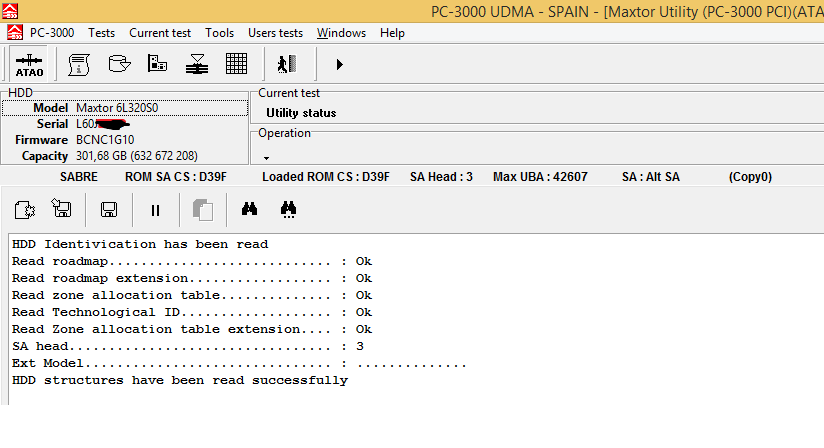
Task: Open the Windows menu
Action: coord(341,33)
